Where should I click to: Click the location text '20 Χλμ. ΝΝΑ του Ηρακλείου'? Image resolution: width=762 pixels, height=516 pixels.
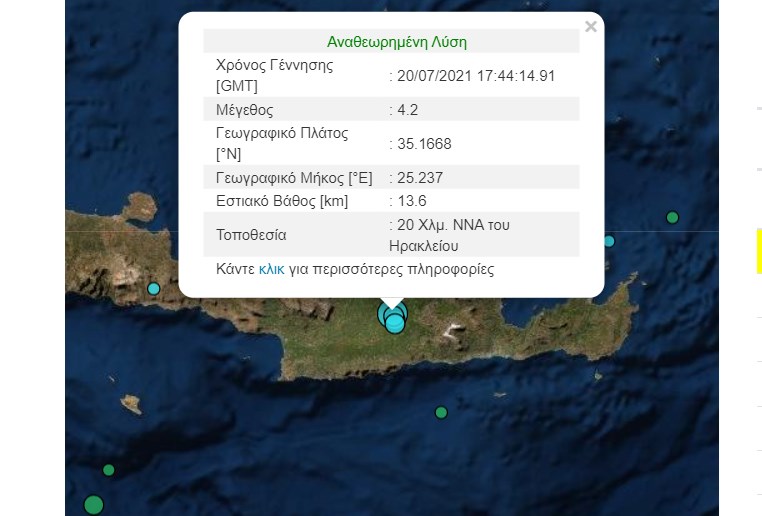[452, 235]
